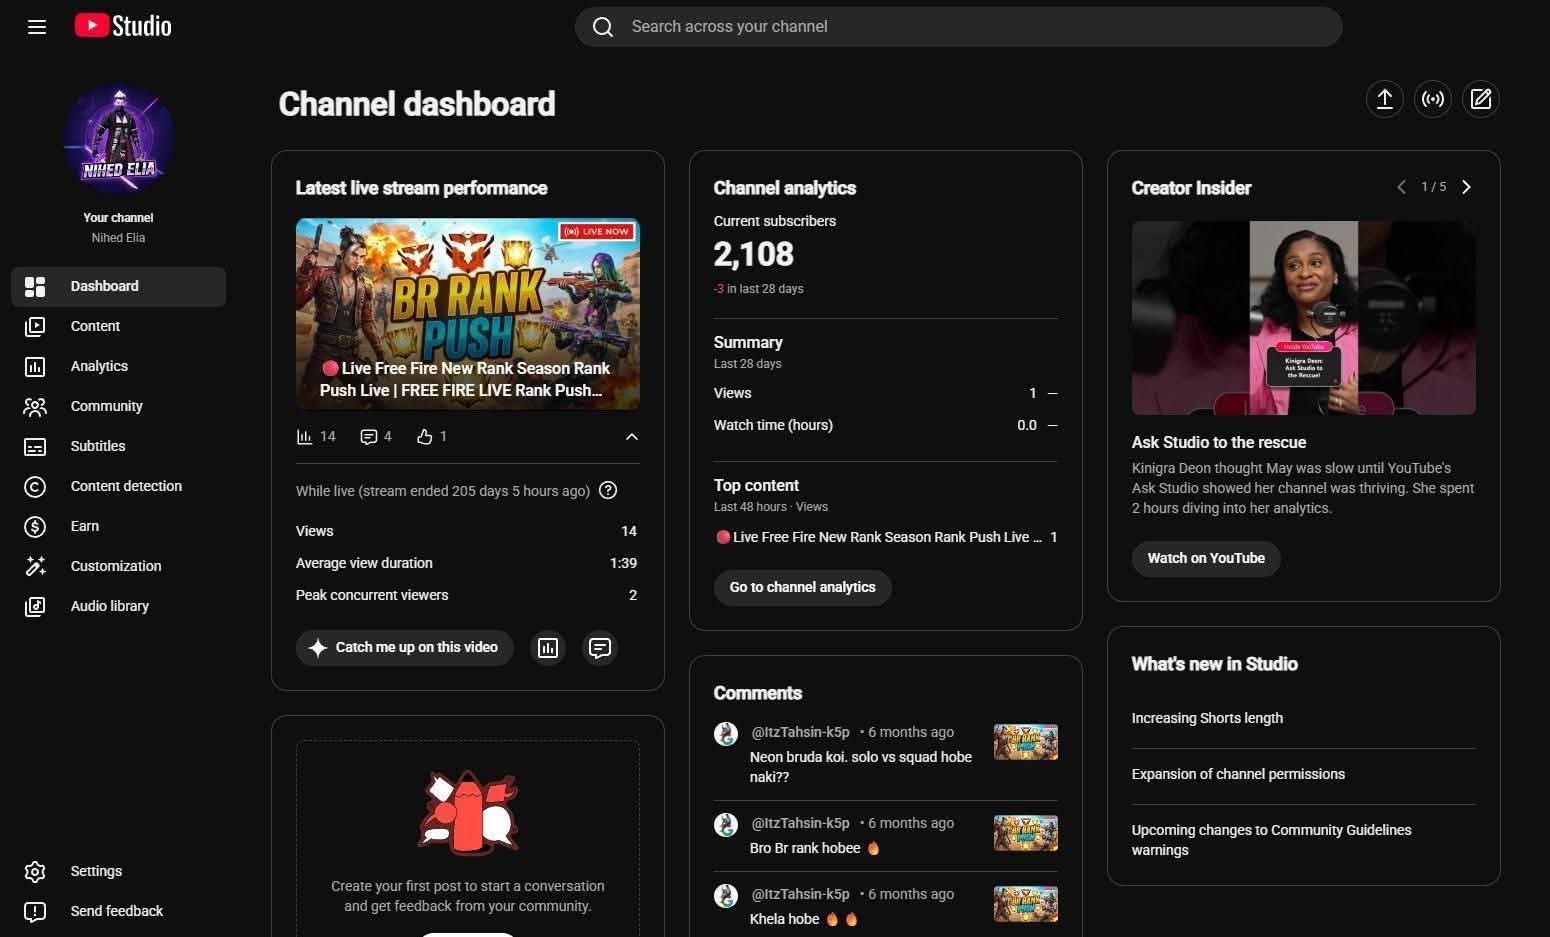Click the Earn dollar icon in sidebar
Viewport: 1550px width, 937px height.
(35, 527)
